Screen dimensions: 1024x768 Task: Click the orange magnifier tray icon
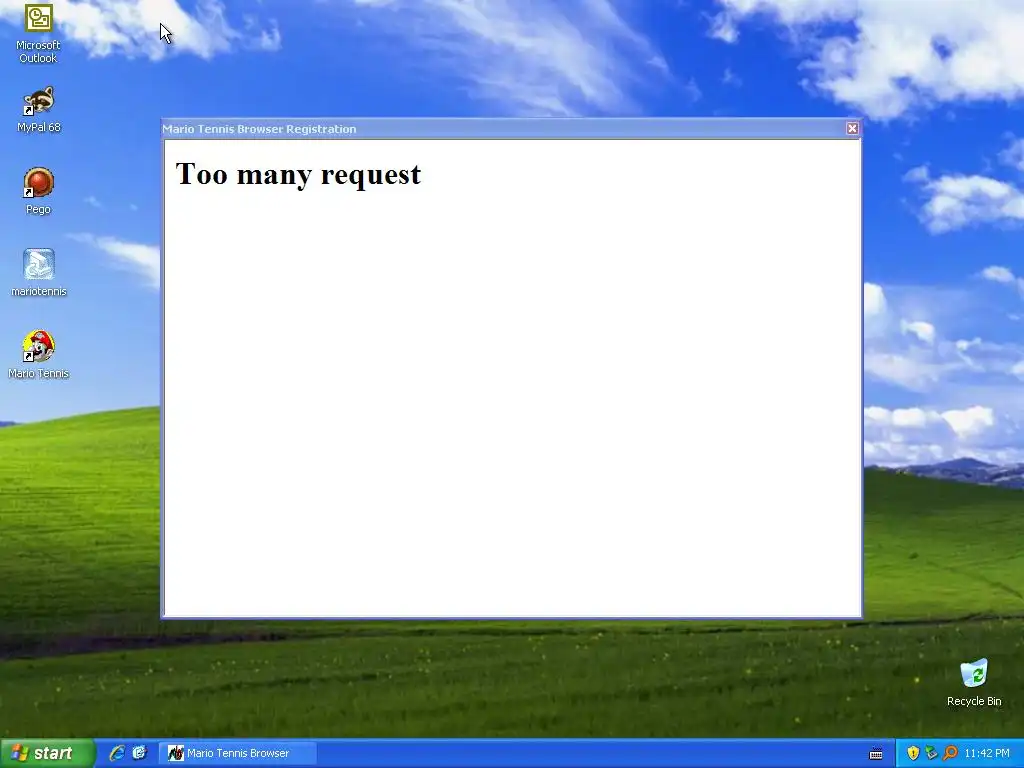coord(950,753)
